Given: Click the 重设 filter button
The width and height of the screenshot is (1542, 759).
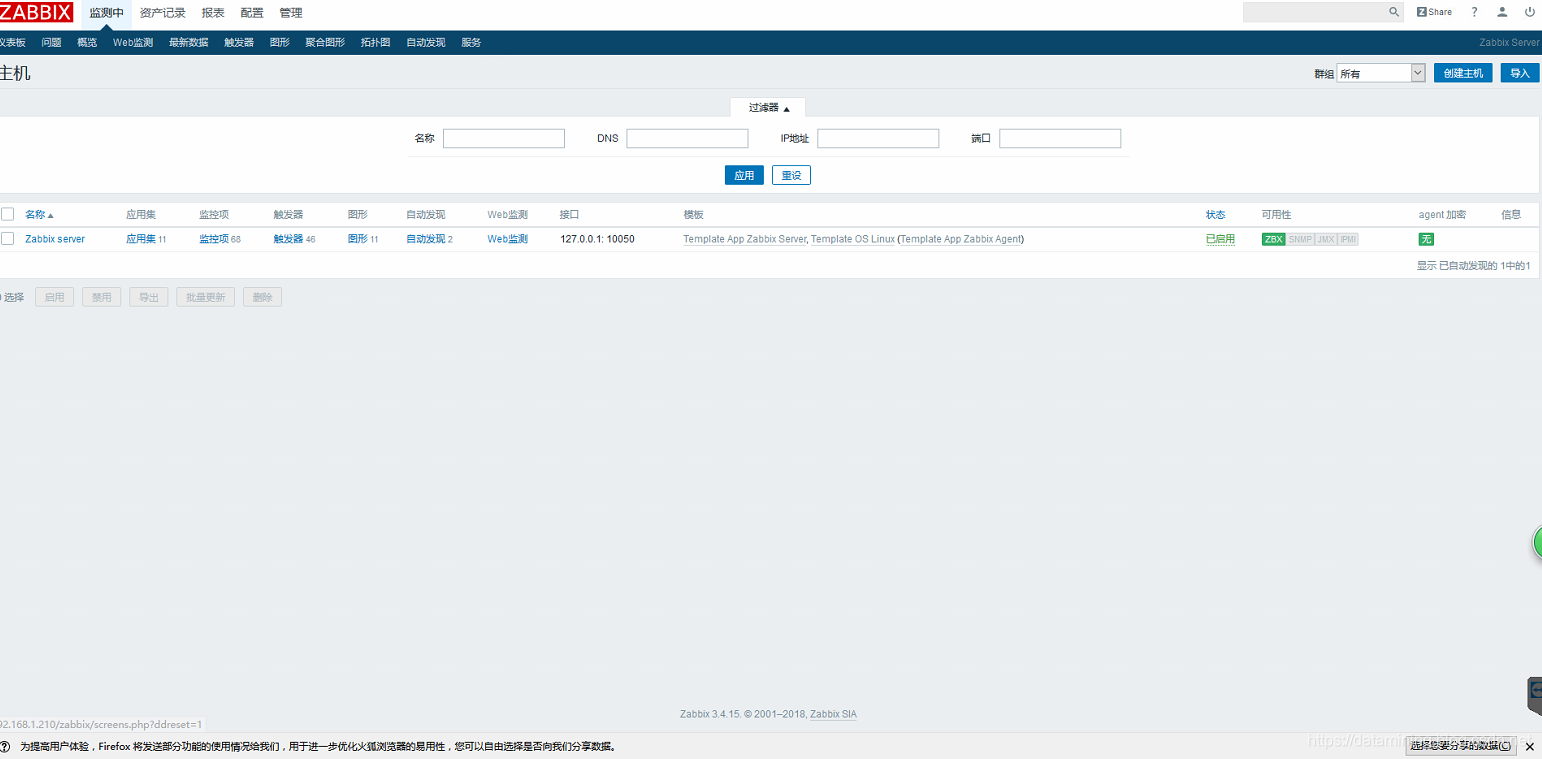Looking at the screenshot, I should pyautogui.click(x=791, y=175).
